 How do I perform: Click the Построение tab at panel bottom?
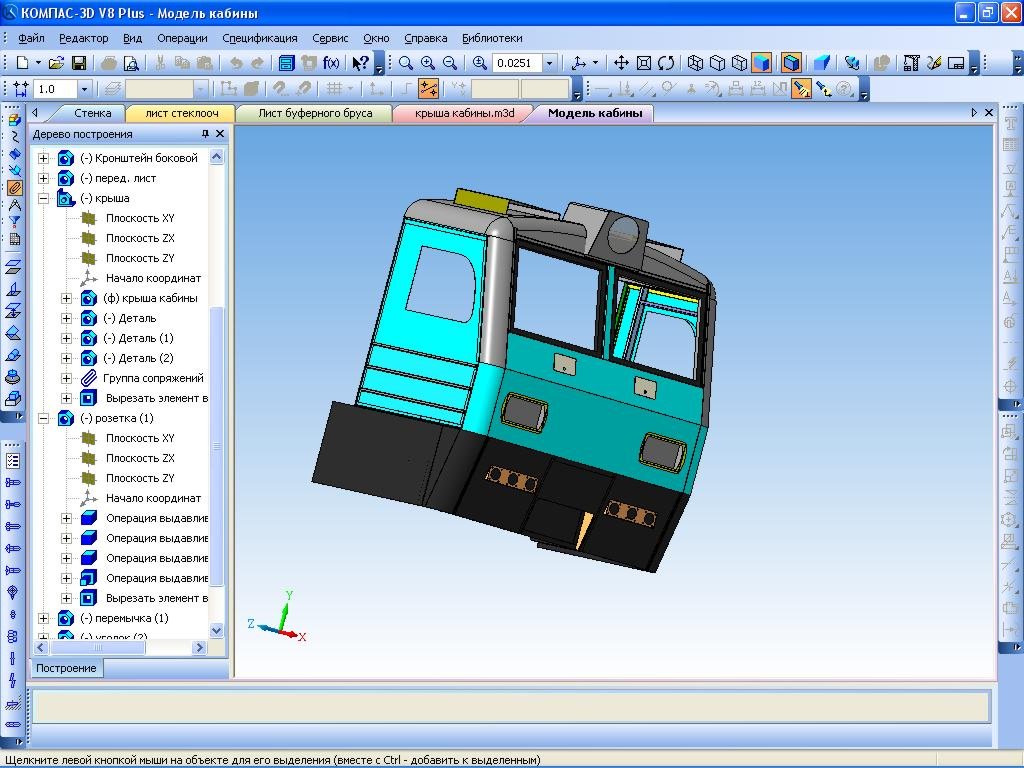(x=68, y=668)
